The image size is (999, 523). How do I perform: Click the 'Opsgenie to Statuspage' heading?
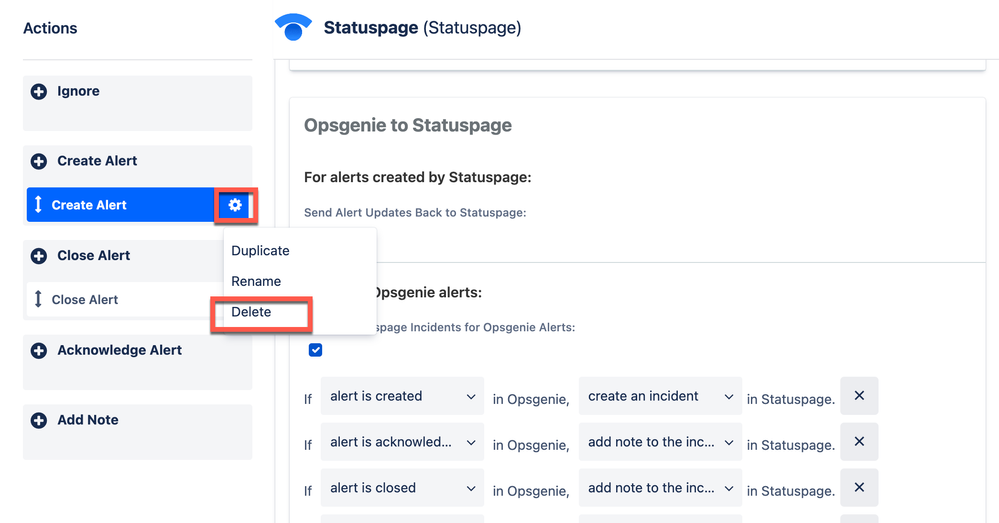pyautogui.click(x=408, y=125)
